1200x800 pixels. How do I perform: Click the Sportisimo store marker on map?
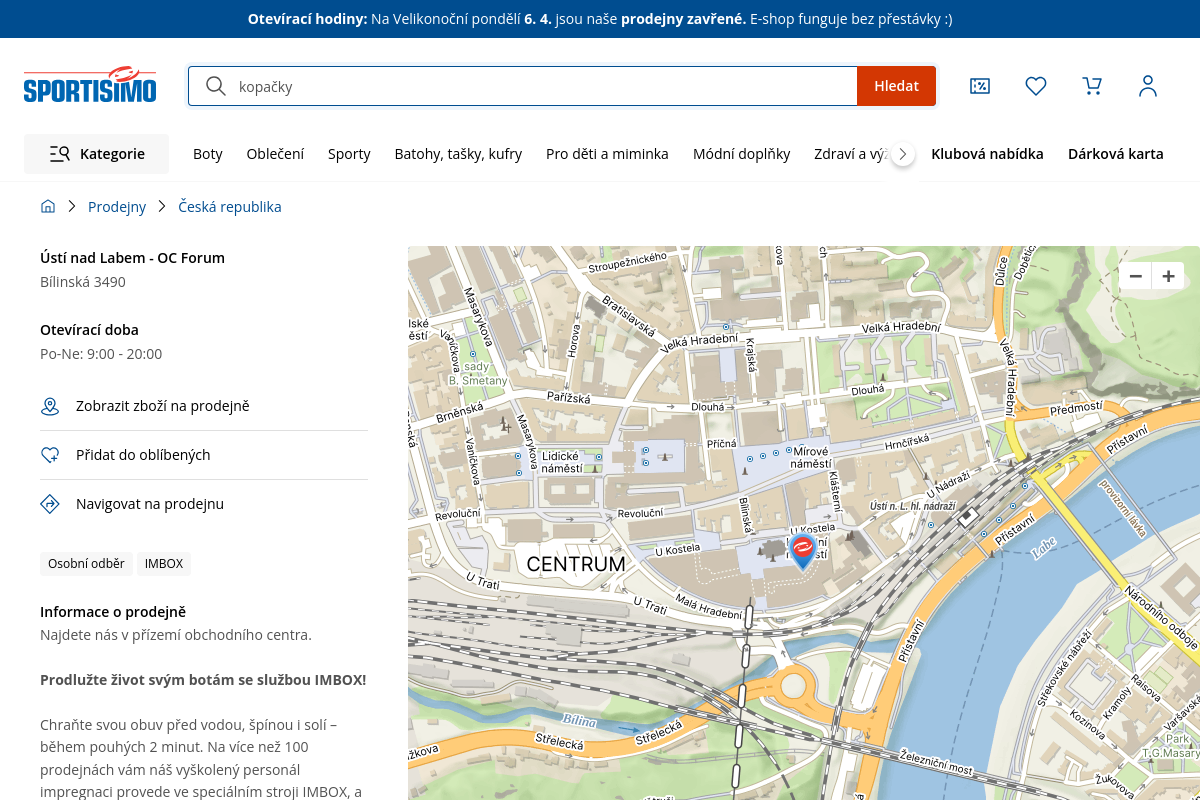coord(802,550)
